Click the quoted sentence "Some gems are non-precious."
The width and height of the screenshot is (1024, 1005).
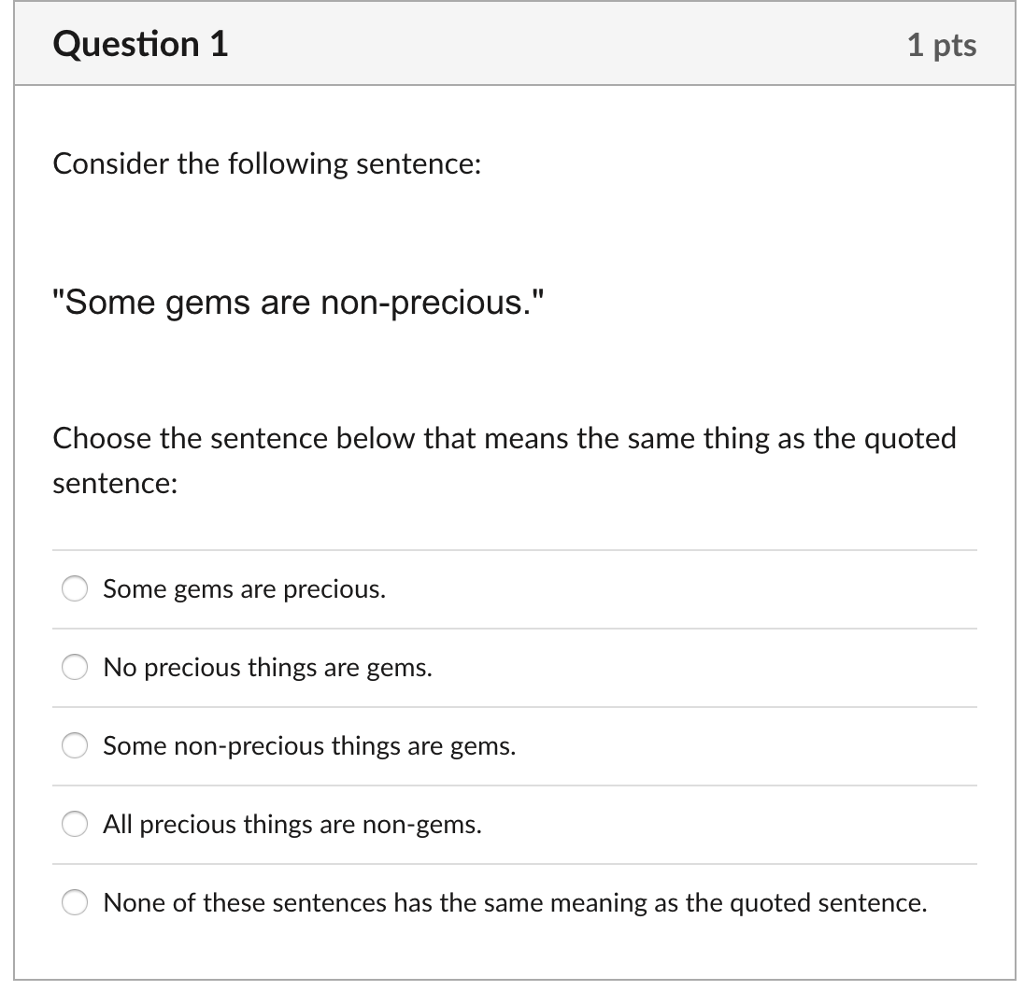pyautogui.click(x=297, y=301)
